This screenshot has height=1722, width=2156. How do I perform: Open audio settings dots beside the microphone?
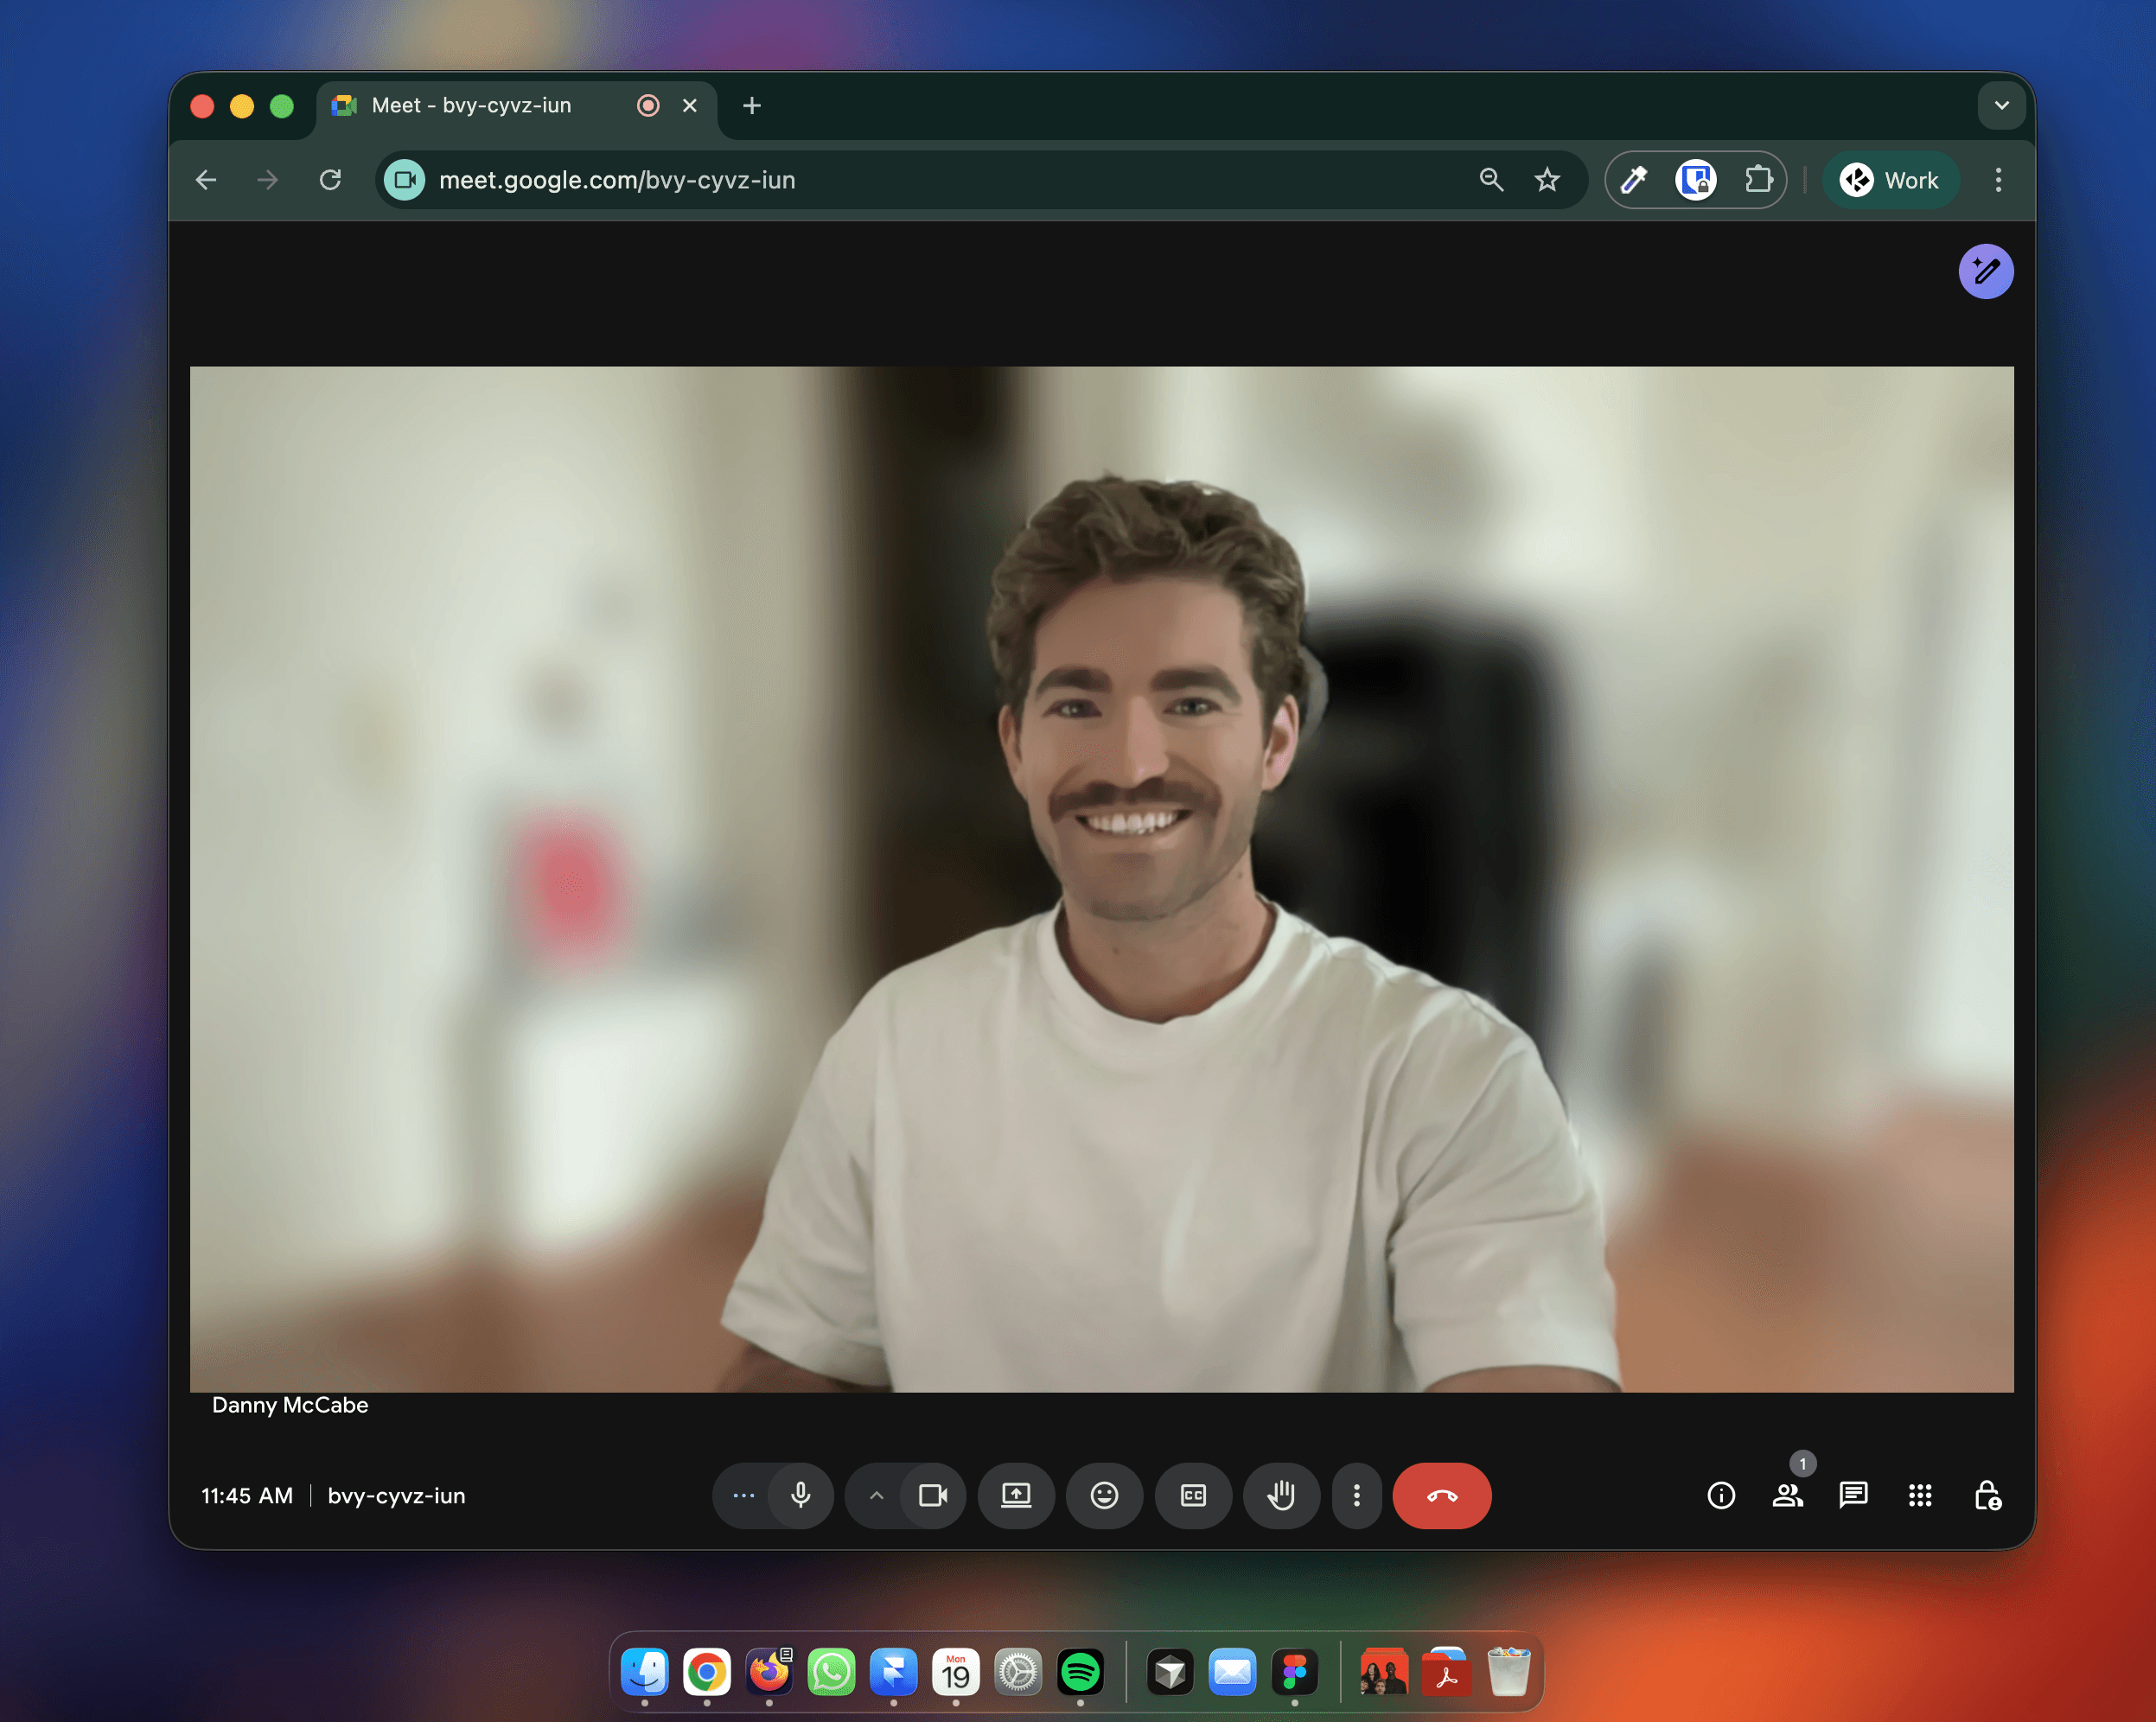[743, 1495]
